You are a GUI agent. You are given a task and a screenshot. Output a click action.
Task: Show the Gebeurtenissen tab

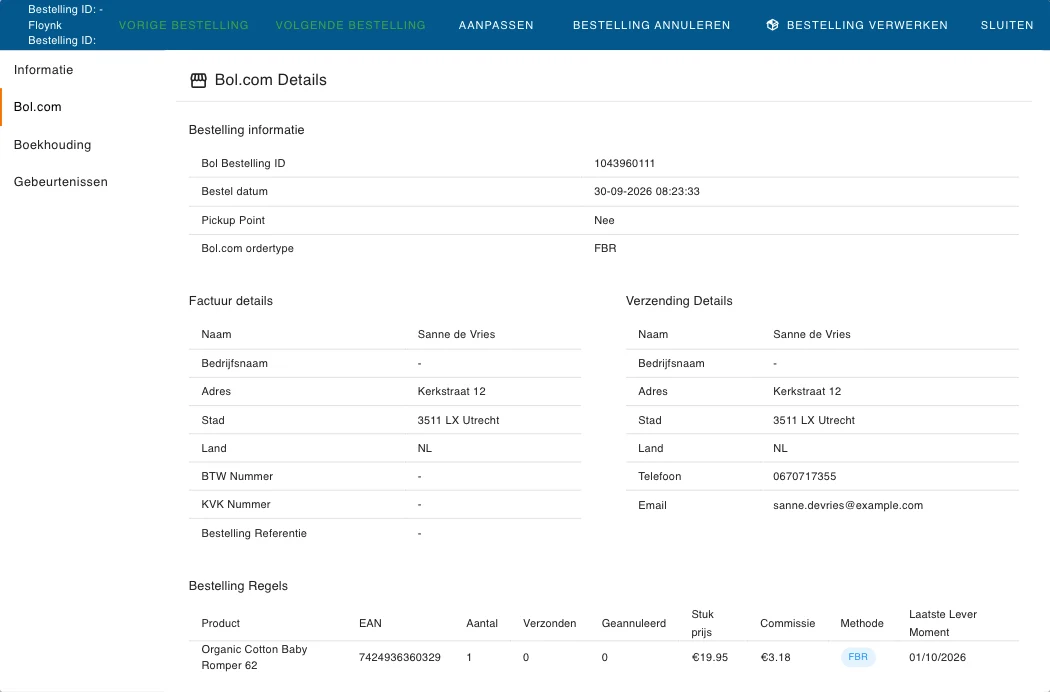[x=60, y=182]
